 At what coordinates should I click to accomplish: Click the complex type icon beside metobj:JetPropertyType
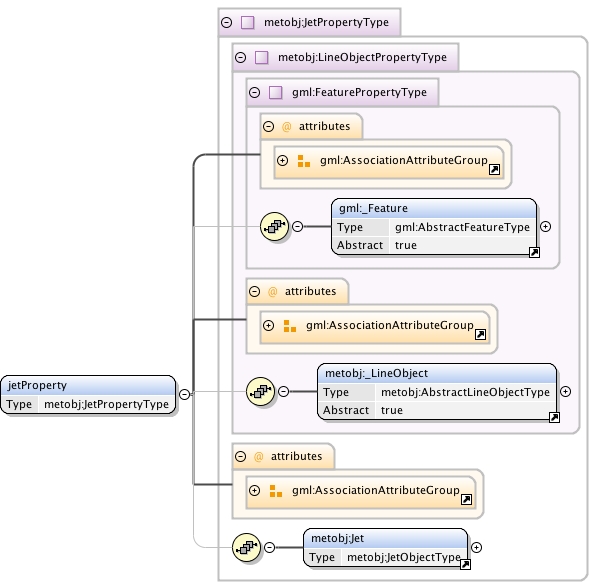pyautogui.click(x=247, y=23)
